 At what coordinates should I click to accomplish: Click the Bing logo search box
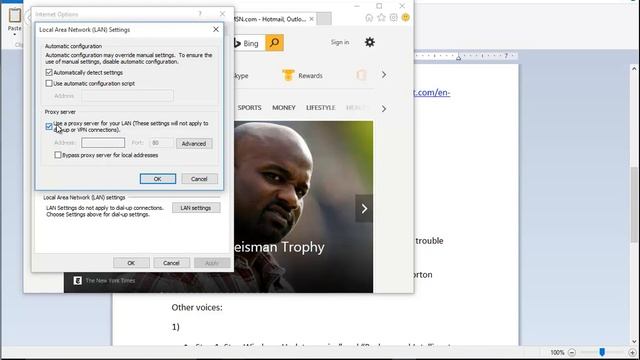coord(249,43)
